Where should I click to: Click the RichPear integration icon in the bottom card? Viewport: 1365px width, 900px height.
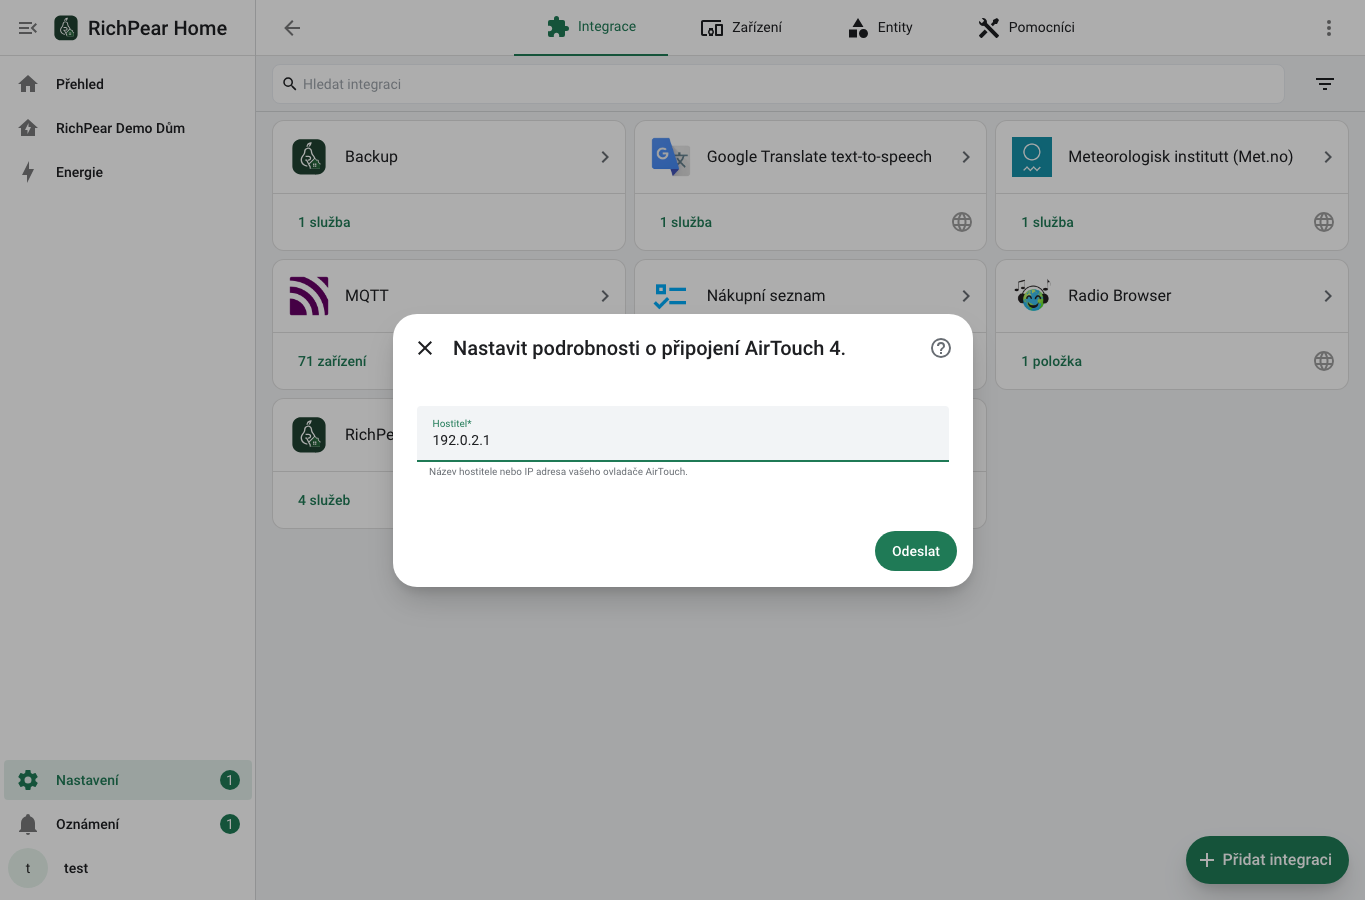(x=309, y=435)
